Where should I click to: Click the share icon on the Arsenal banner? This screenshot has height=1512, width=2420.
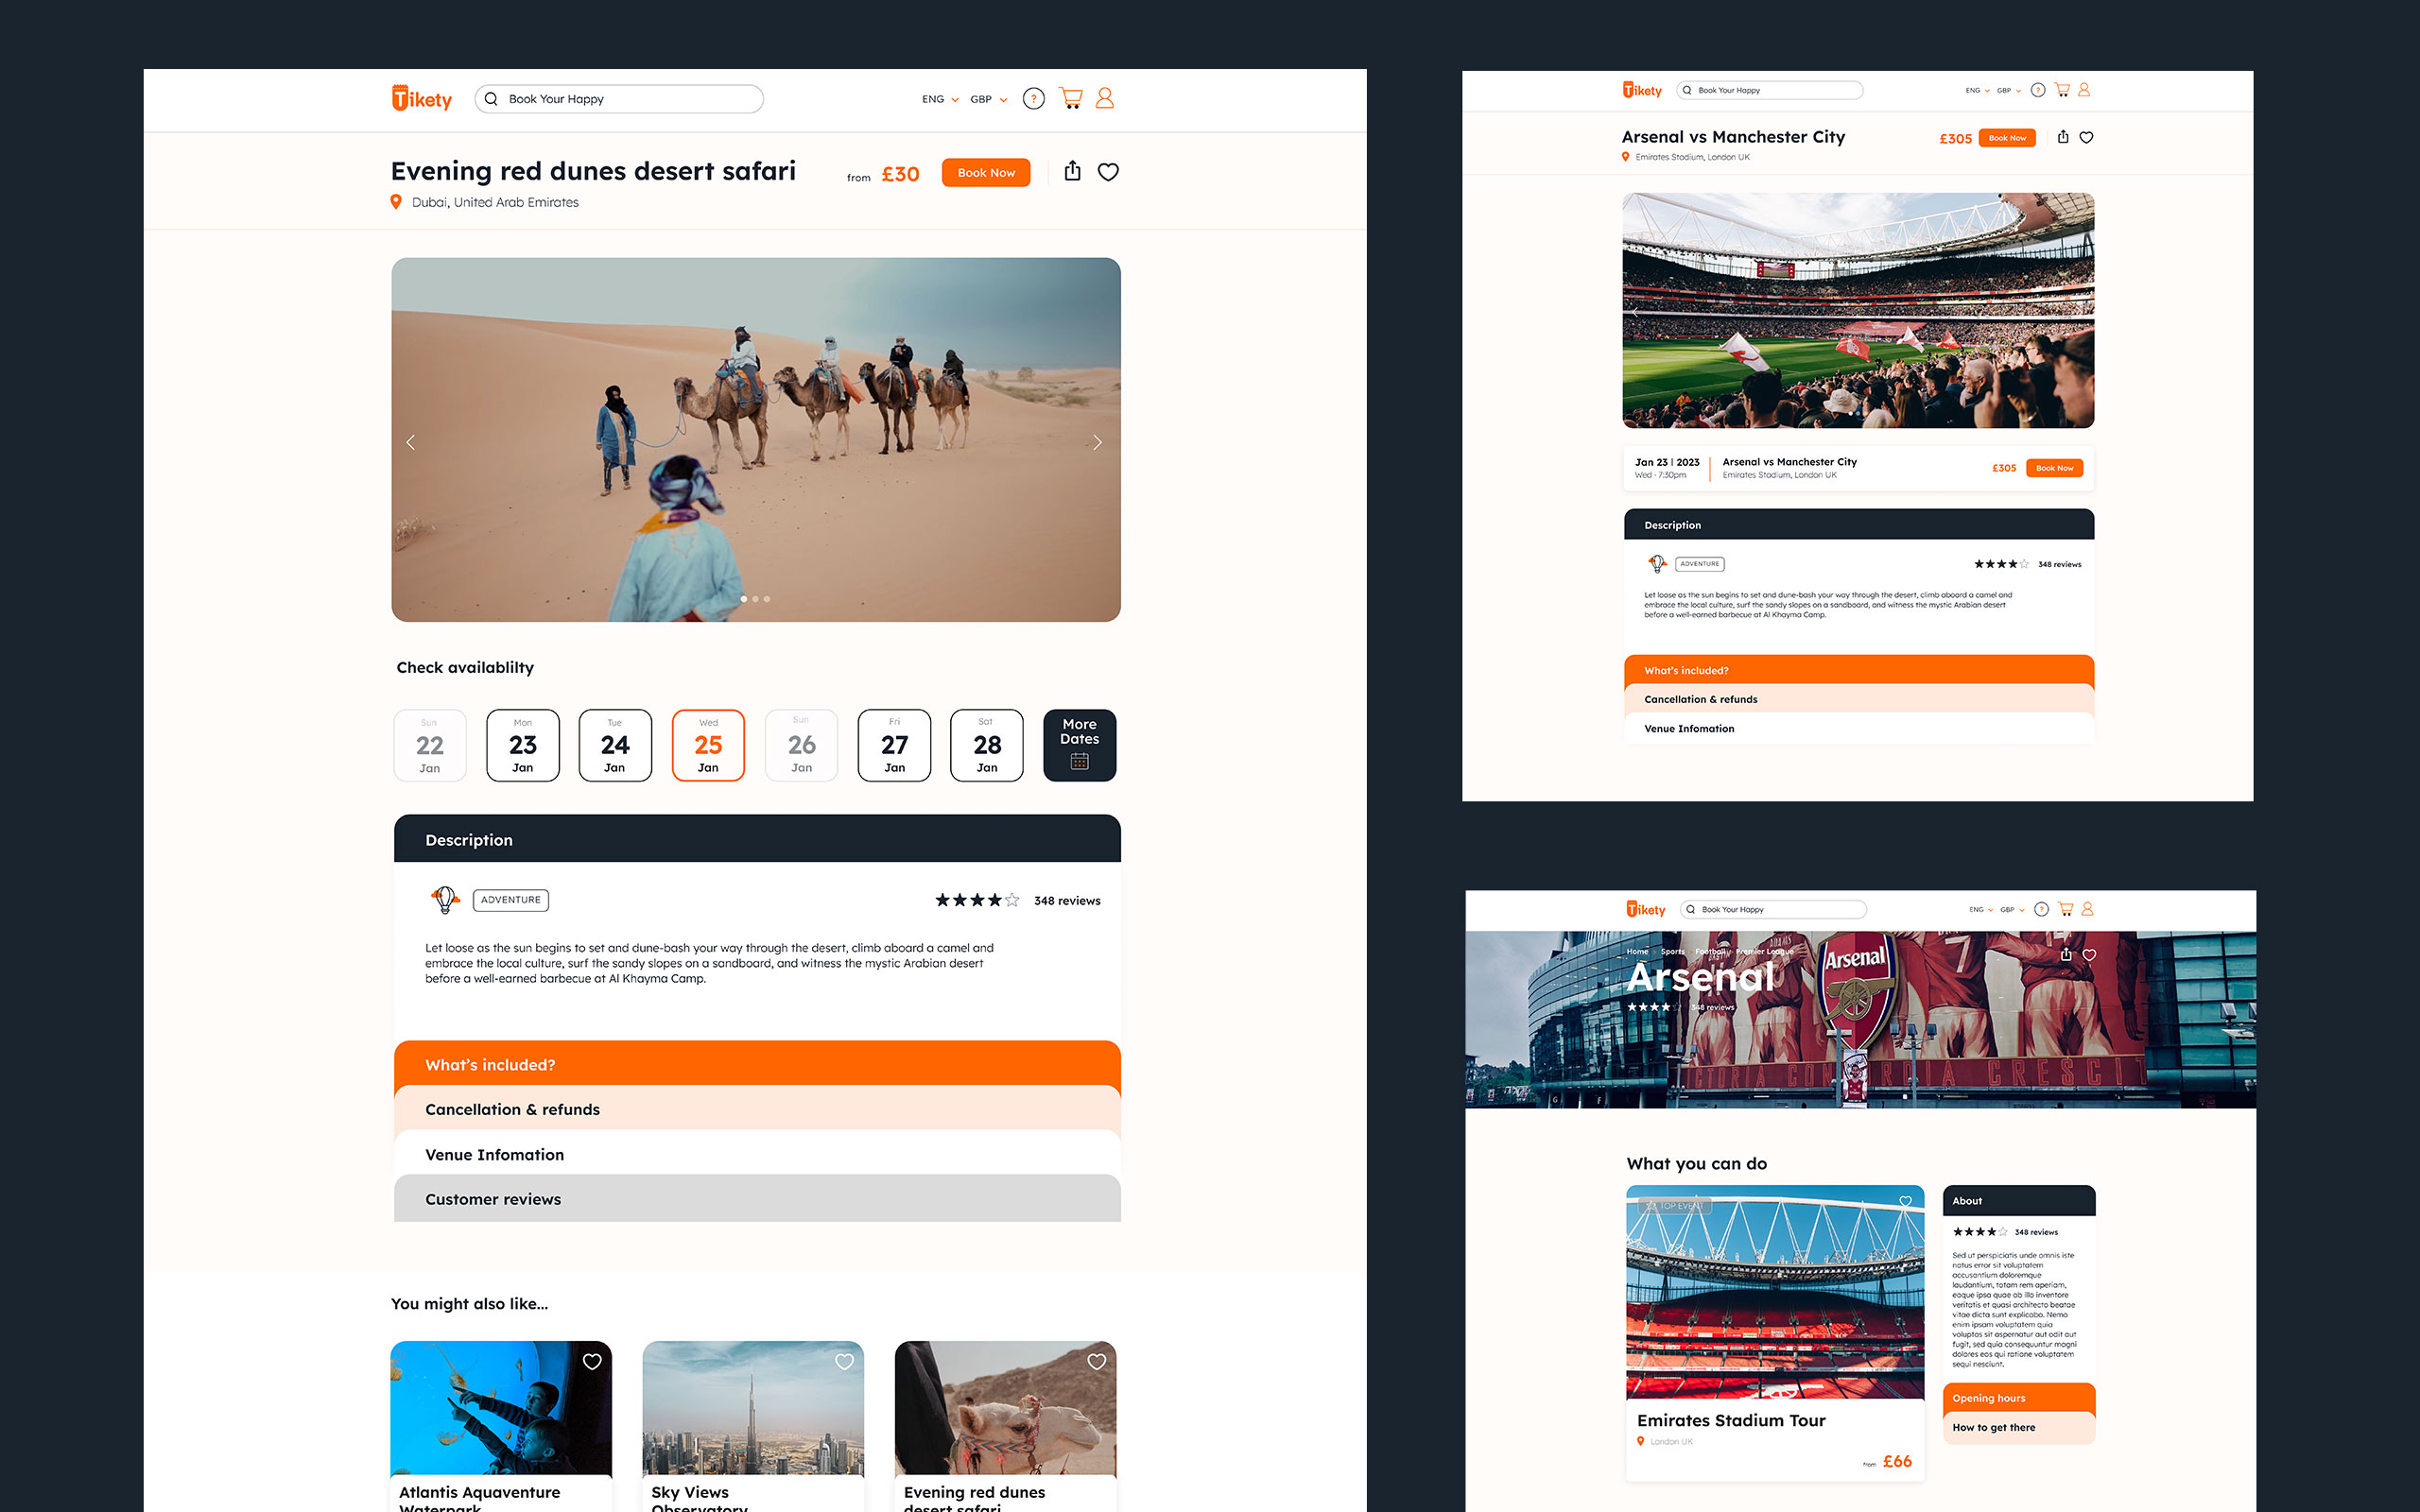tap(2066, 955)
